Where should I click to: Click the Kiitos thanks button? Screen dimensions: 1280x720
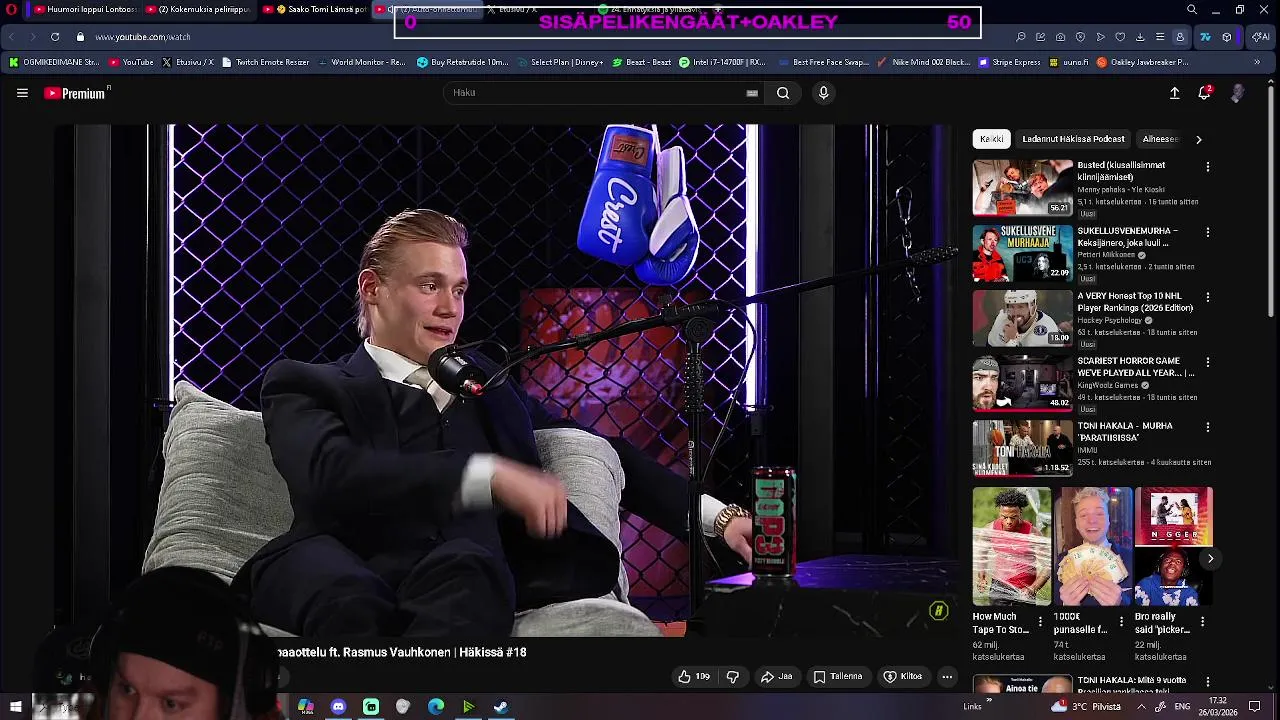pos(902,677)
